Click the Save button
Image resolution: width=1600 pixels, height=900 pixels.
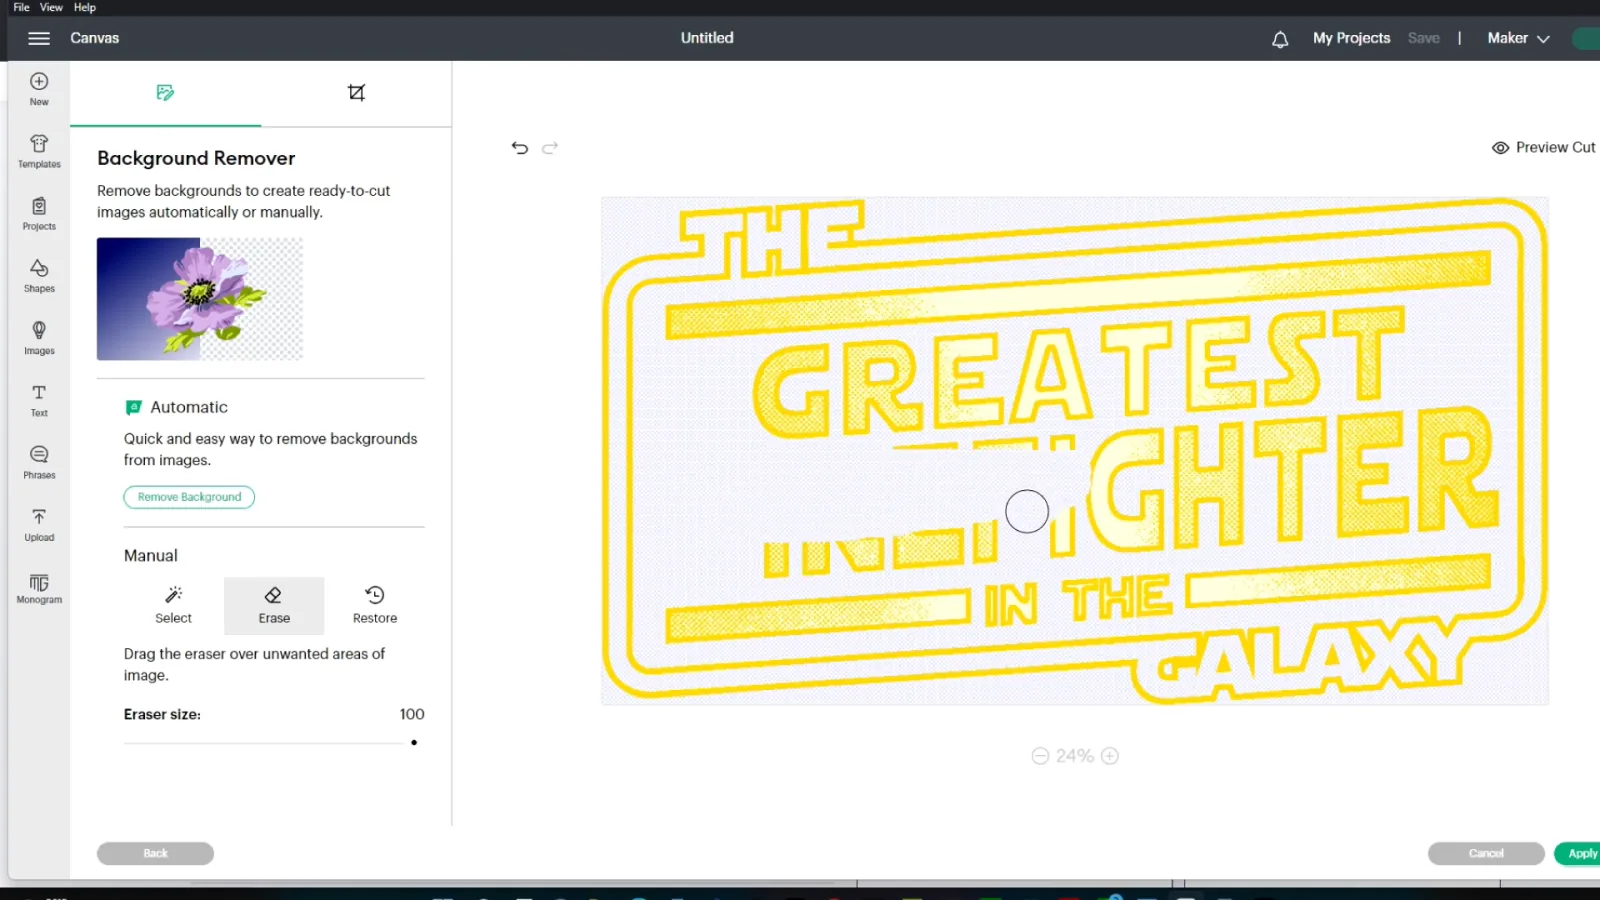click(1423, 38)
